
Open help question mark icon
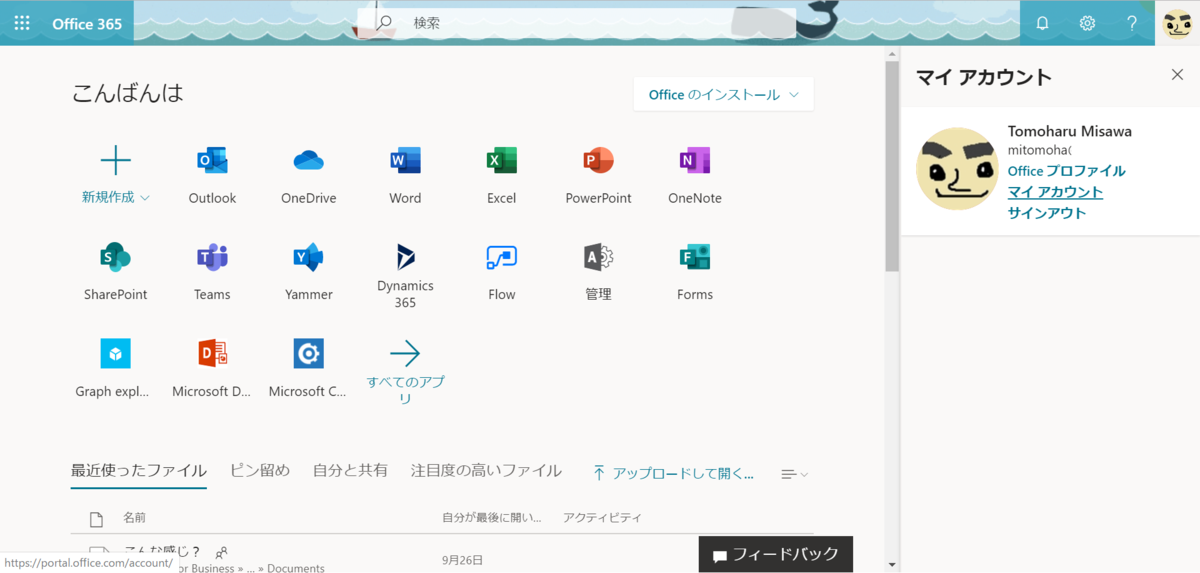click(1132, 23)
